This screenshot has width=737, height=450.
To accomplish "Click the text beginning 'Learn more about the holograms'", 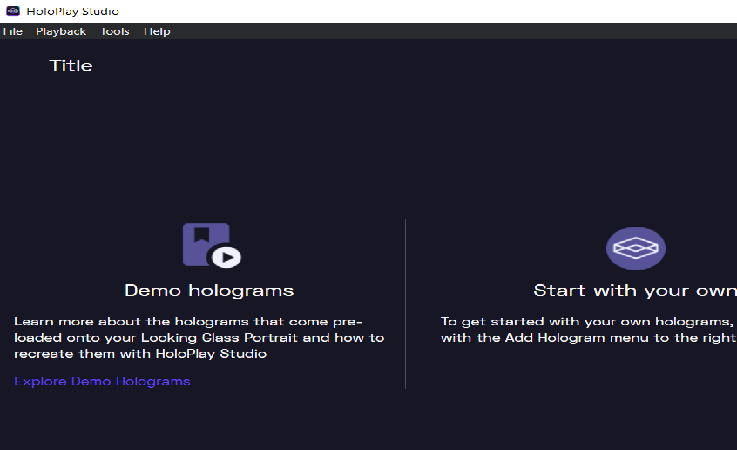I will click(x=199, y=338).
